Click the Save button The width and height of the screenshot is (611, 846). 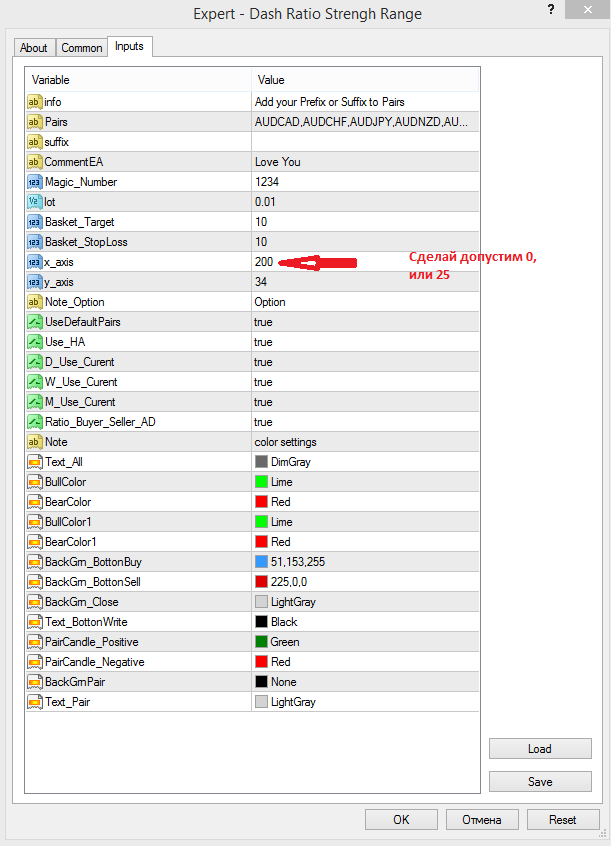point(540,781)
